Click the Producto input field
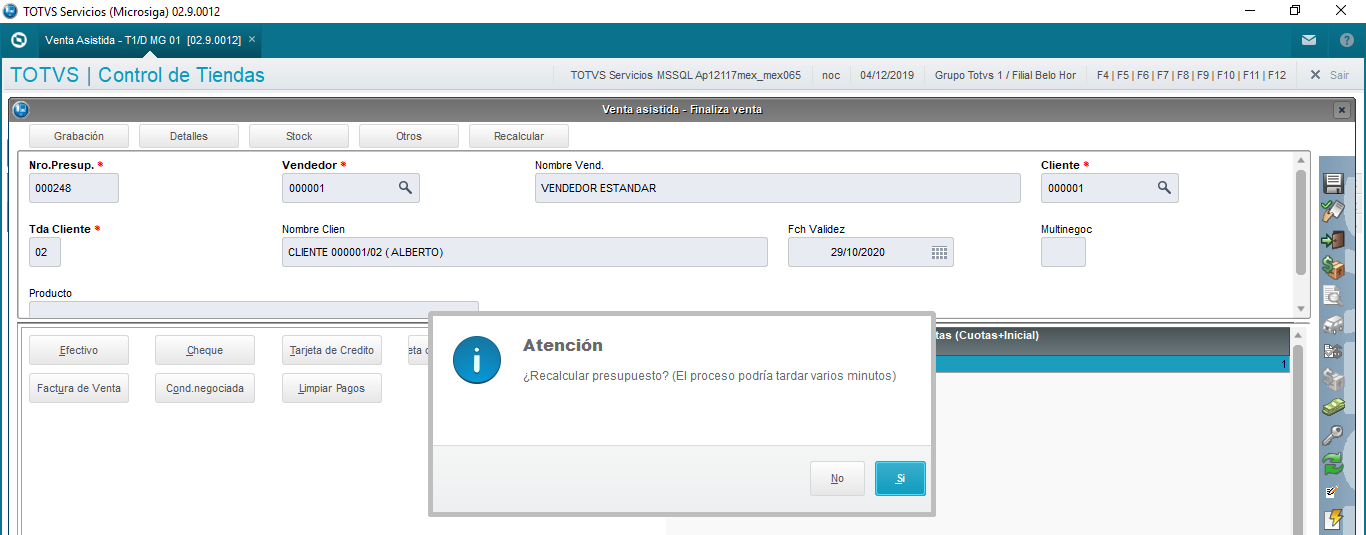1366x535 pixels. pos(254,309)
